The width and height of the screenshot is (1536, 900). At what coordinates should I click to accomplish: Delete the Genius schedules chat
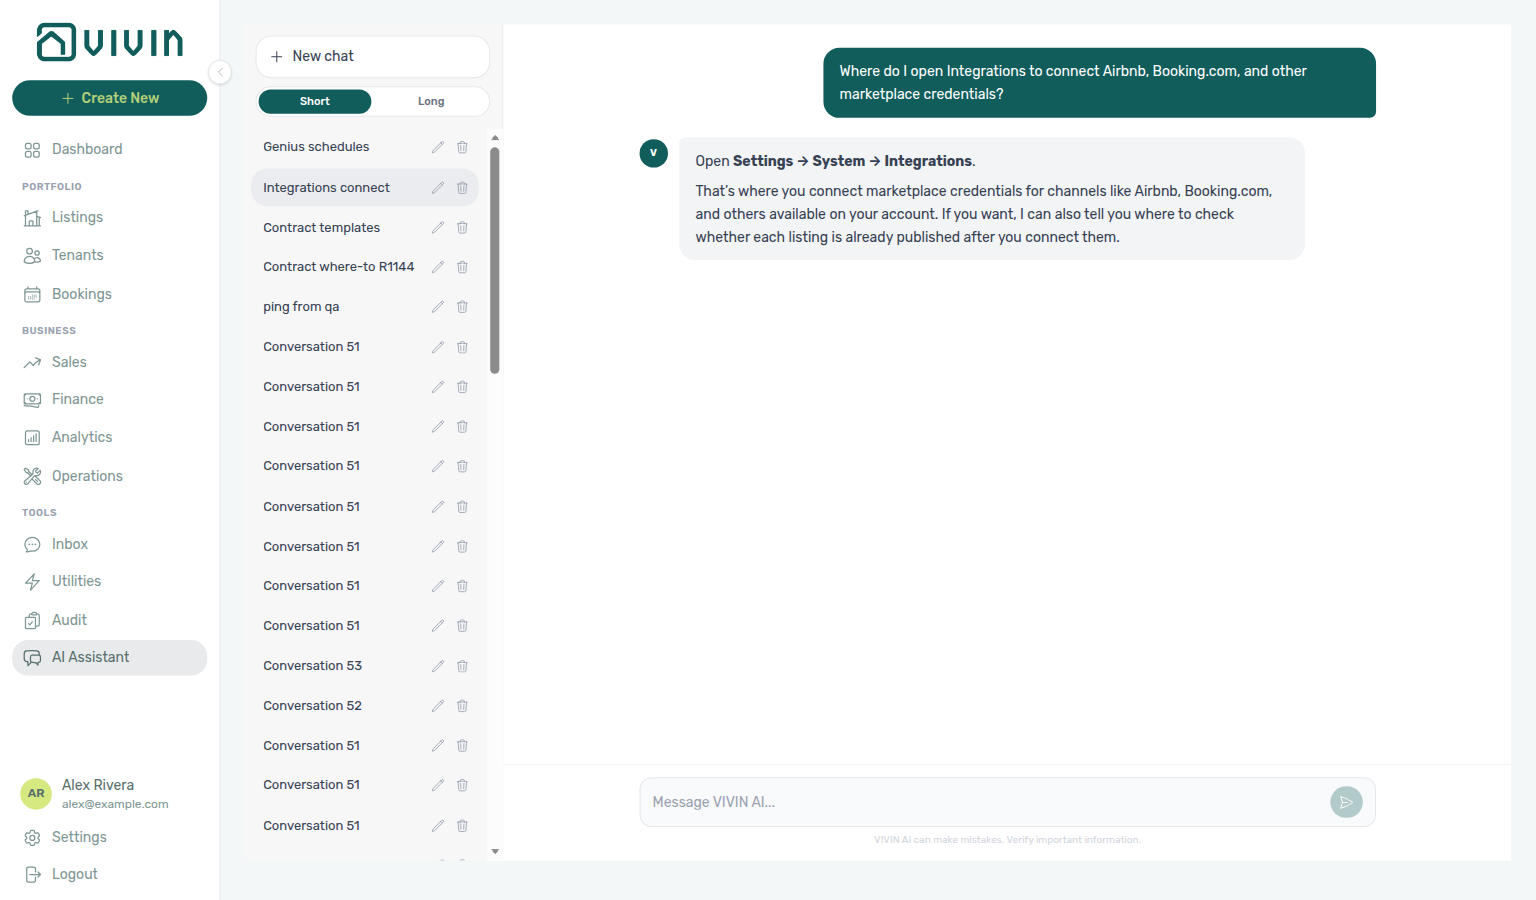(462, 147)
